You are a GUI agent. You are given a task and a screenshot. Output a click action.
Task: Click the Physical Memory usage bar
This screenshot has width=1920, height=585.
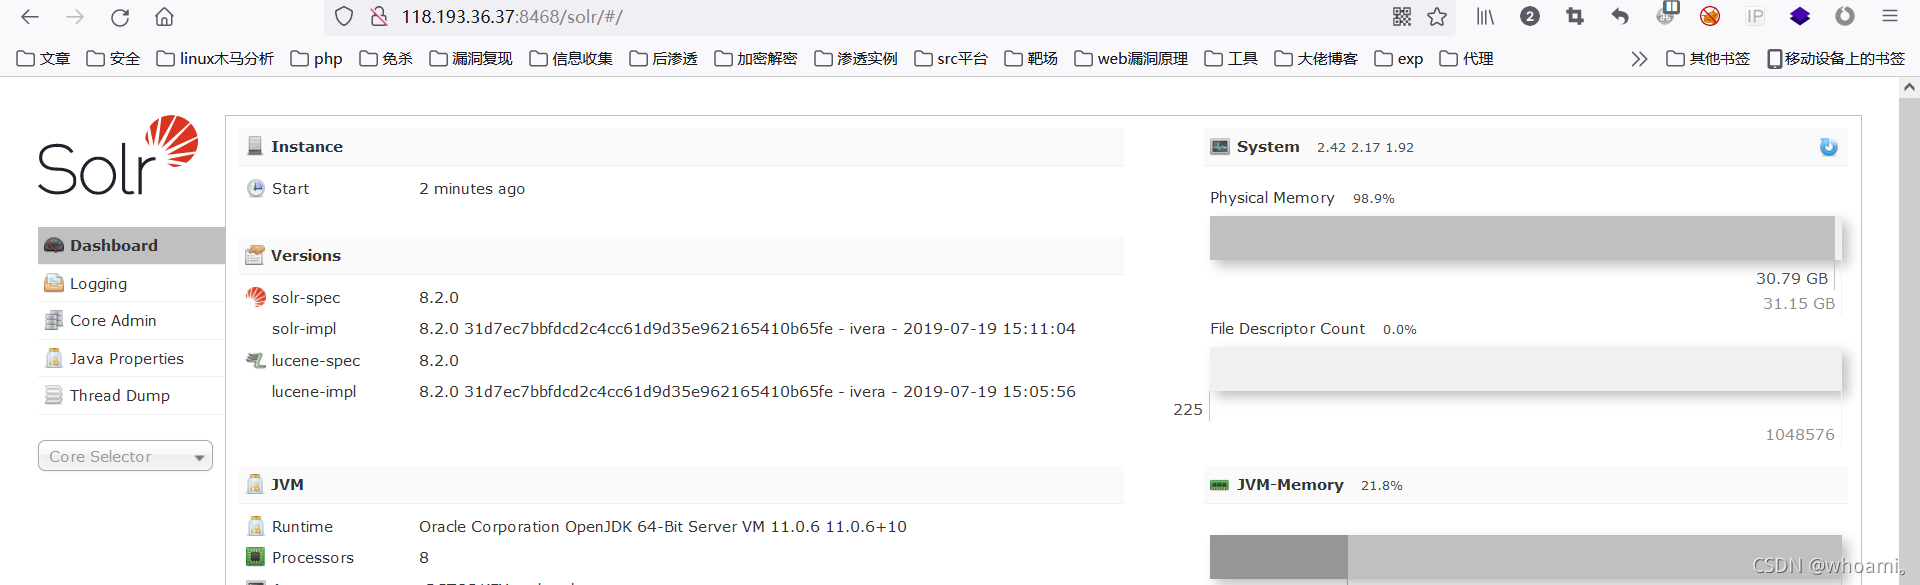point(1526,238)
